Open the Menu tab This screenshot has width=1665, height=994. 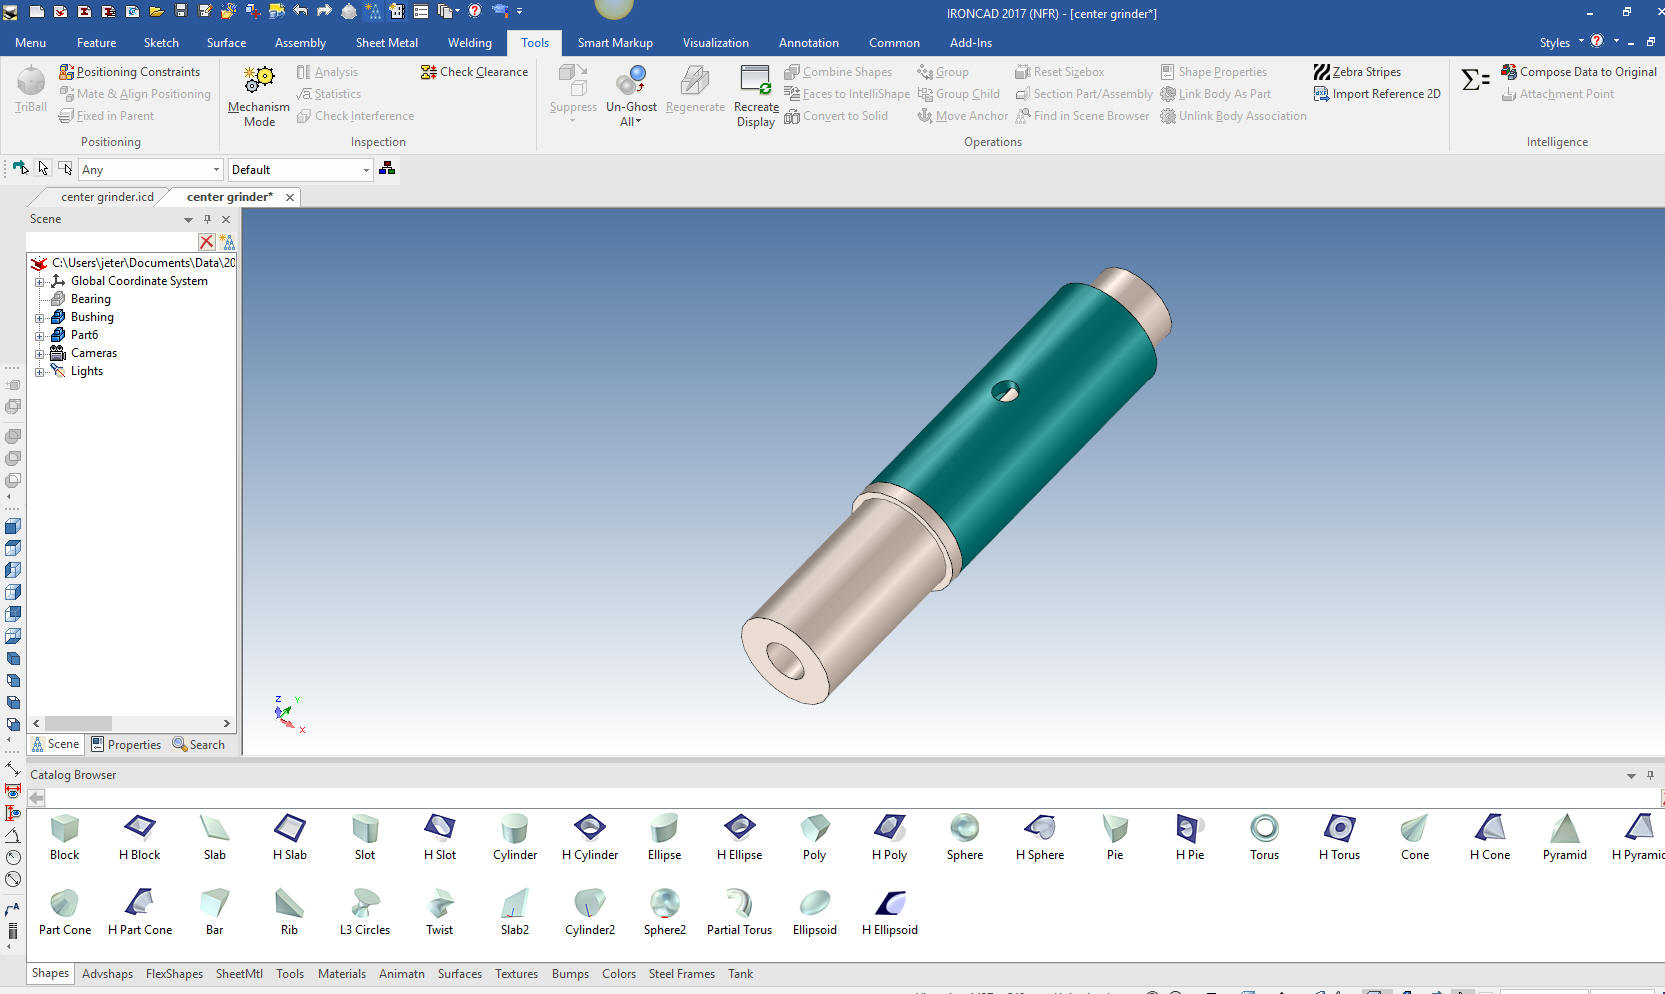[30, 43]
